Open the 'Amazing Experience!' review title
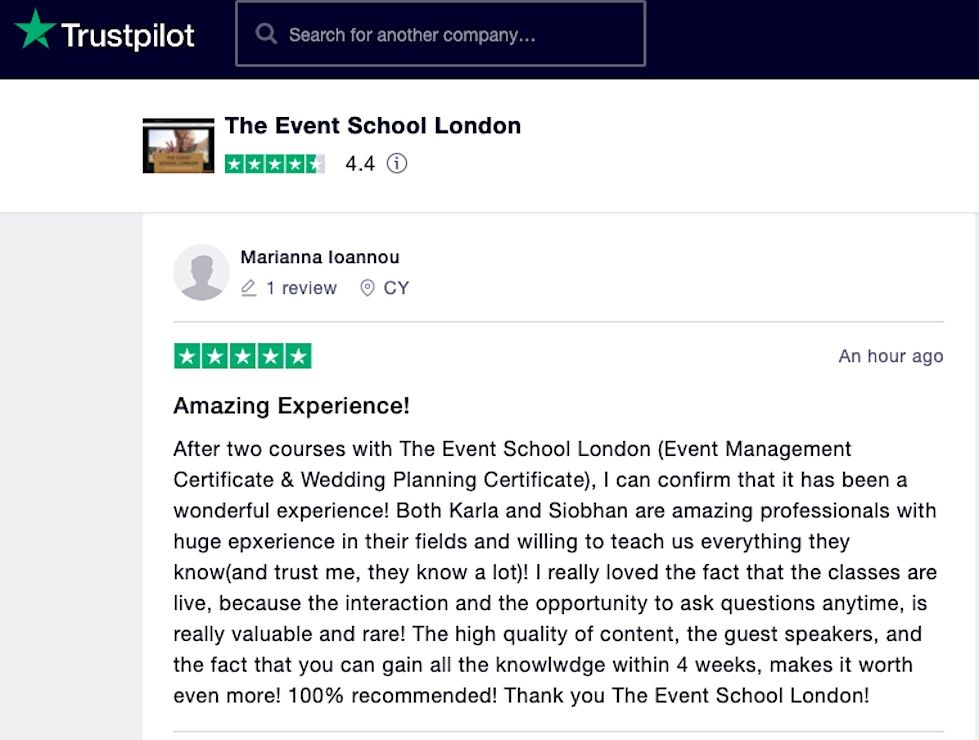 (291, 406)
